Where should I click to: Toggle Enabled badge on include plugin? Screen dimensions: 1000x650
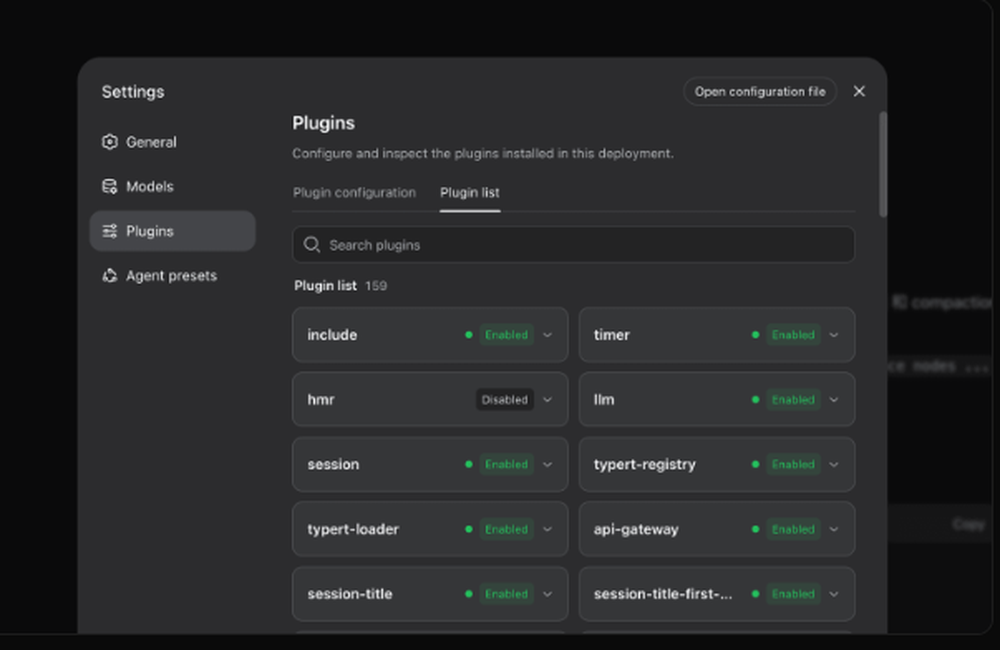(506, 335)
